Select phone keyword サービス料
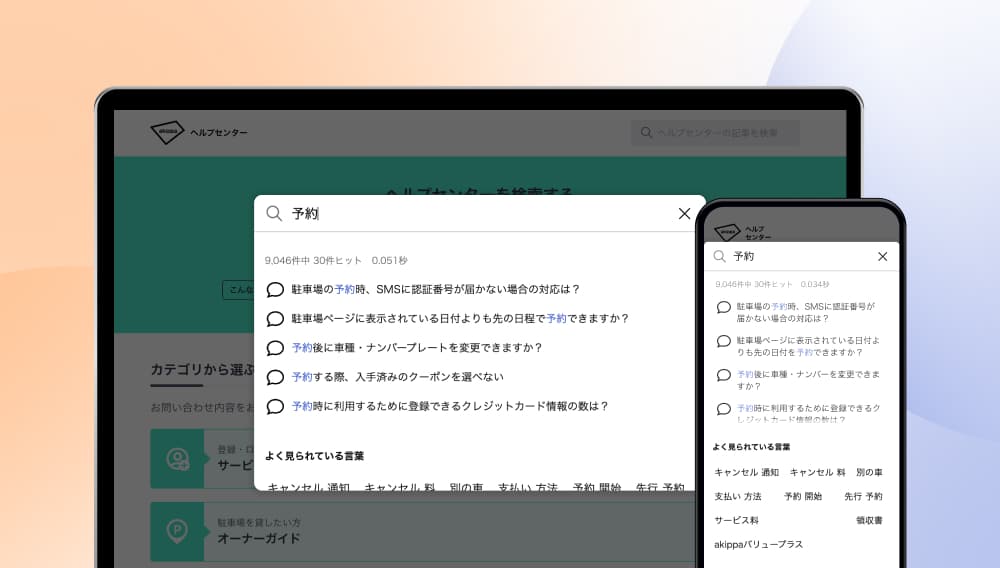 (736, 520)
